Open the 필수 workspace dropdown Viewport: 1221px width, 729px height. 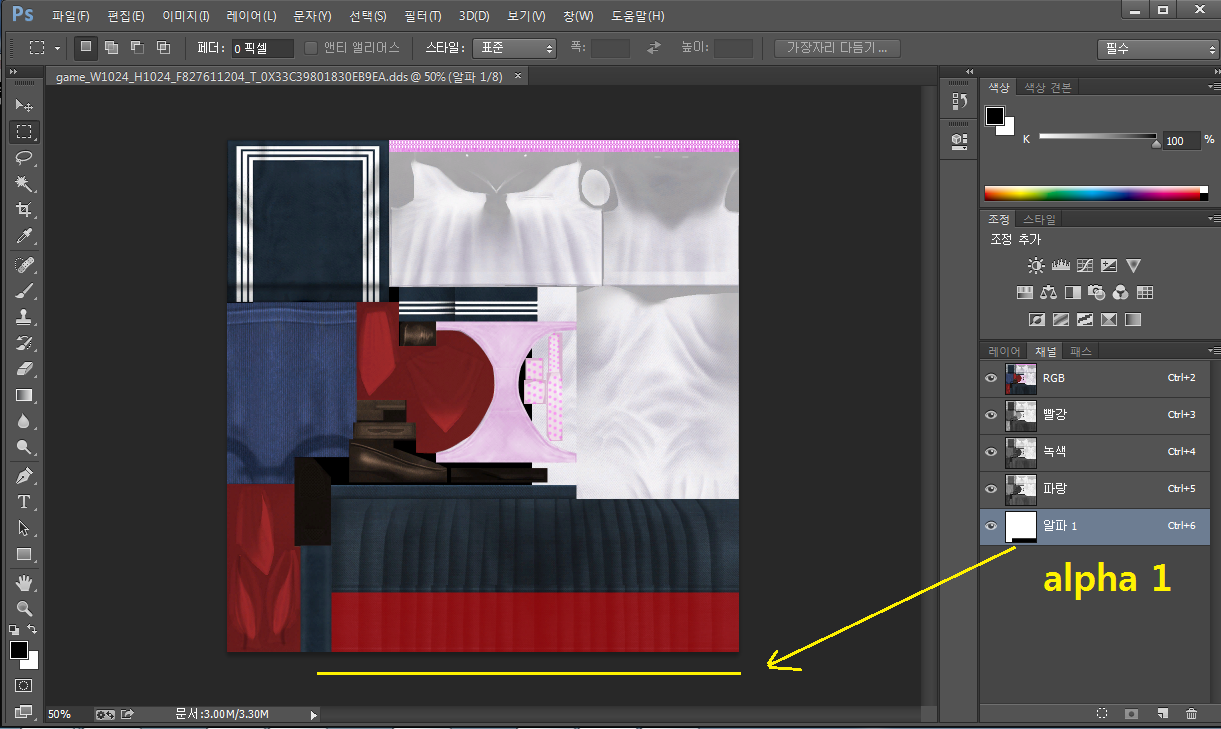(1157, 49)
